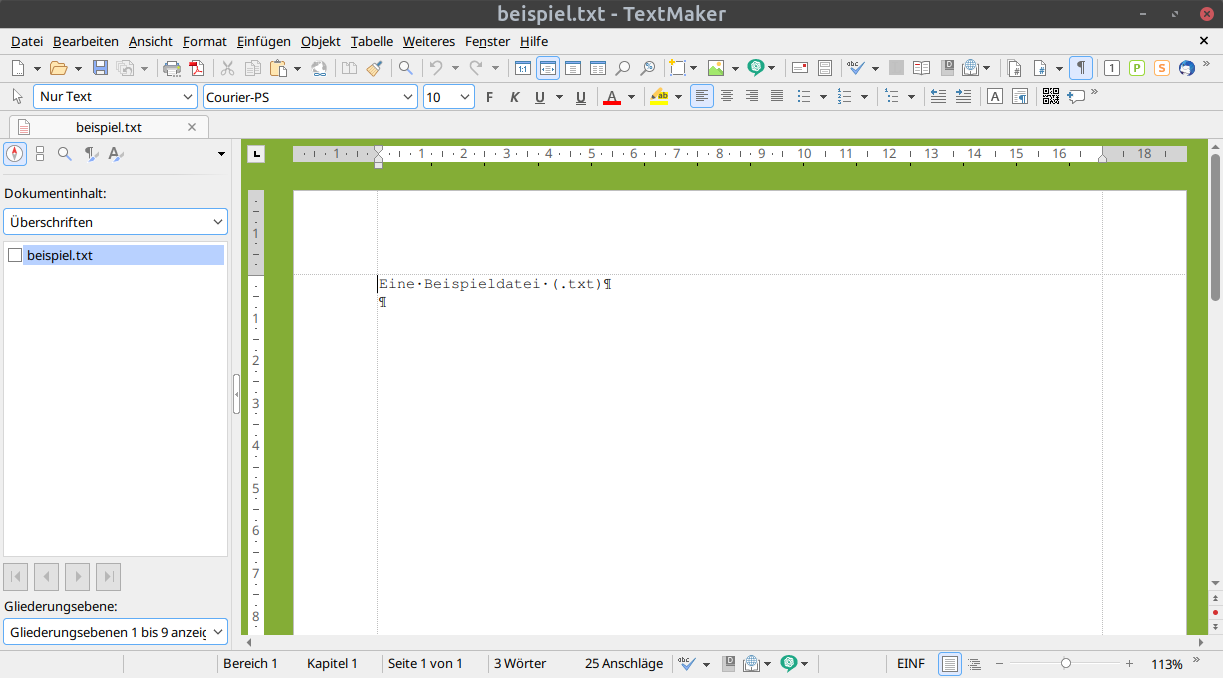The height and width of the screenshot is (678, 1223).
Task: Click the Undo arrow icon
Action: click(x=436, y=68)
